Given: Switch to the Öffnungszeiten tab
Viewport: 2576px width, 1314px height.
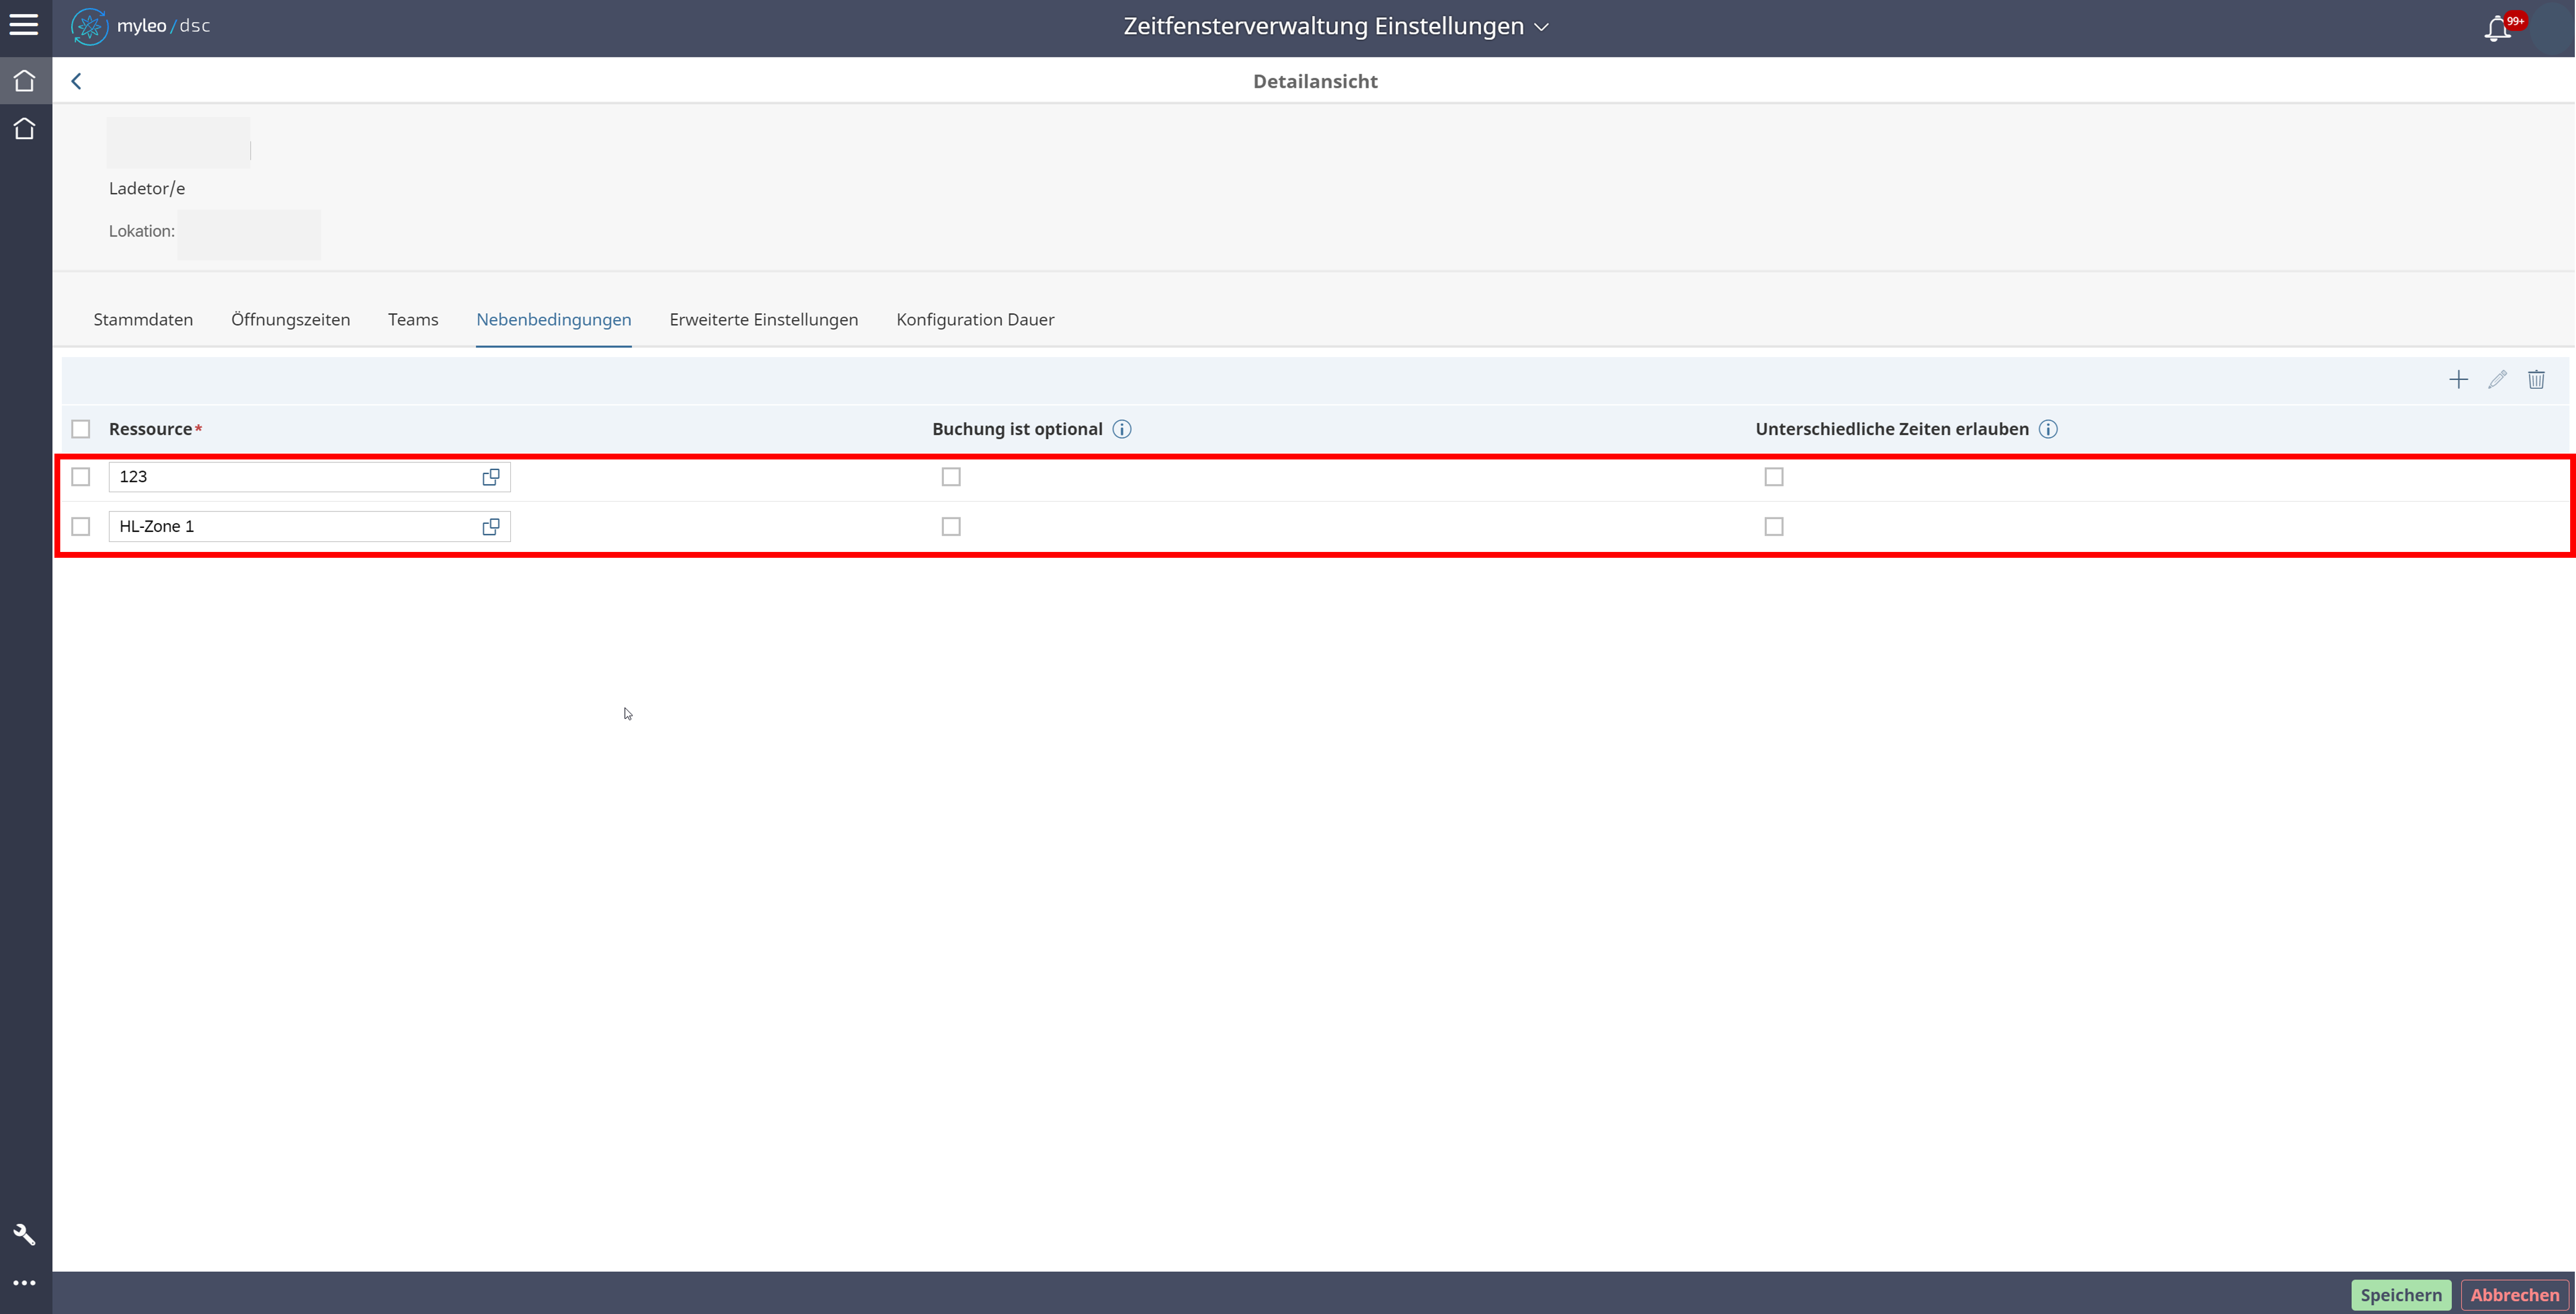Looking at the screenshot, I should tap(290, 320).
